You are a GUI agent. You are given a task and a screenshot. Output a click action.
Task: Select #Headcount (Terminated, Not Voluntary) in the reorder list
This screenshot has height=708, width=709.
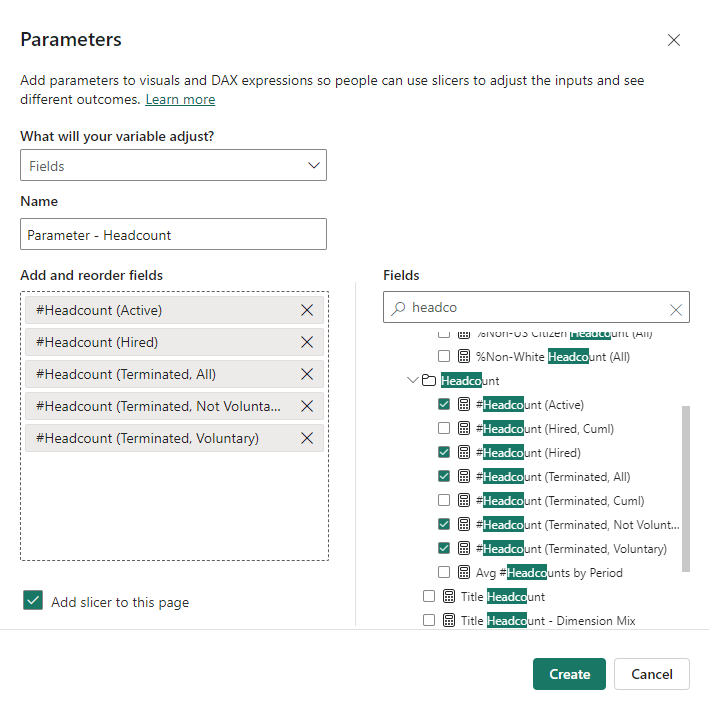pyautogui.click(x=158, y=406)
